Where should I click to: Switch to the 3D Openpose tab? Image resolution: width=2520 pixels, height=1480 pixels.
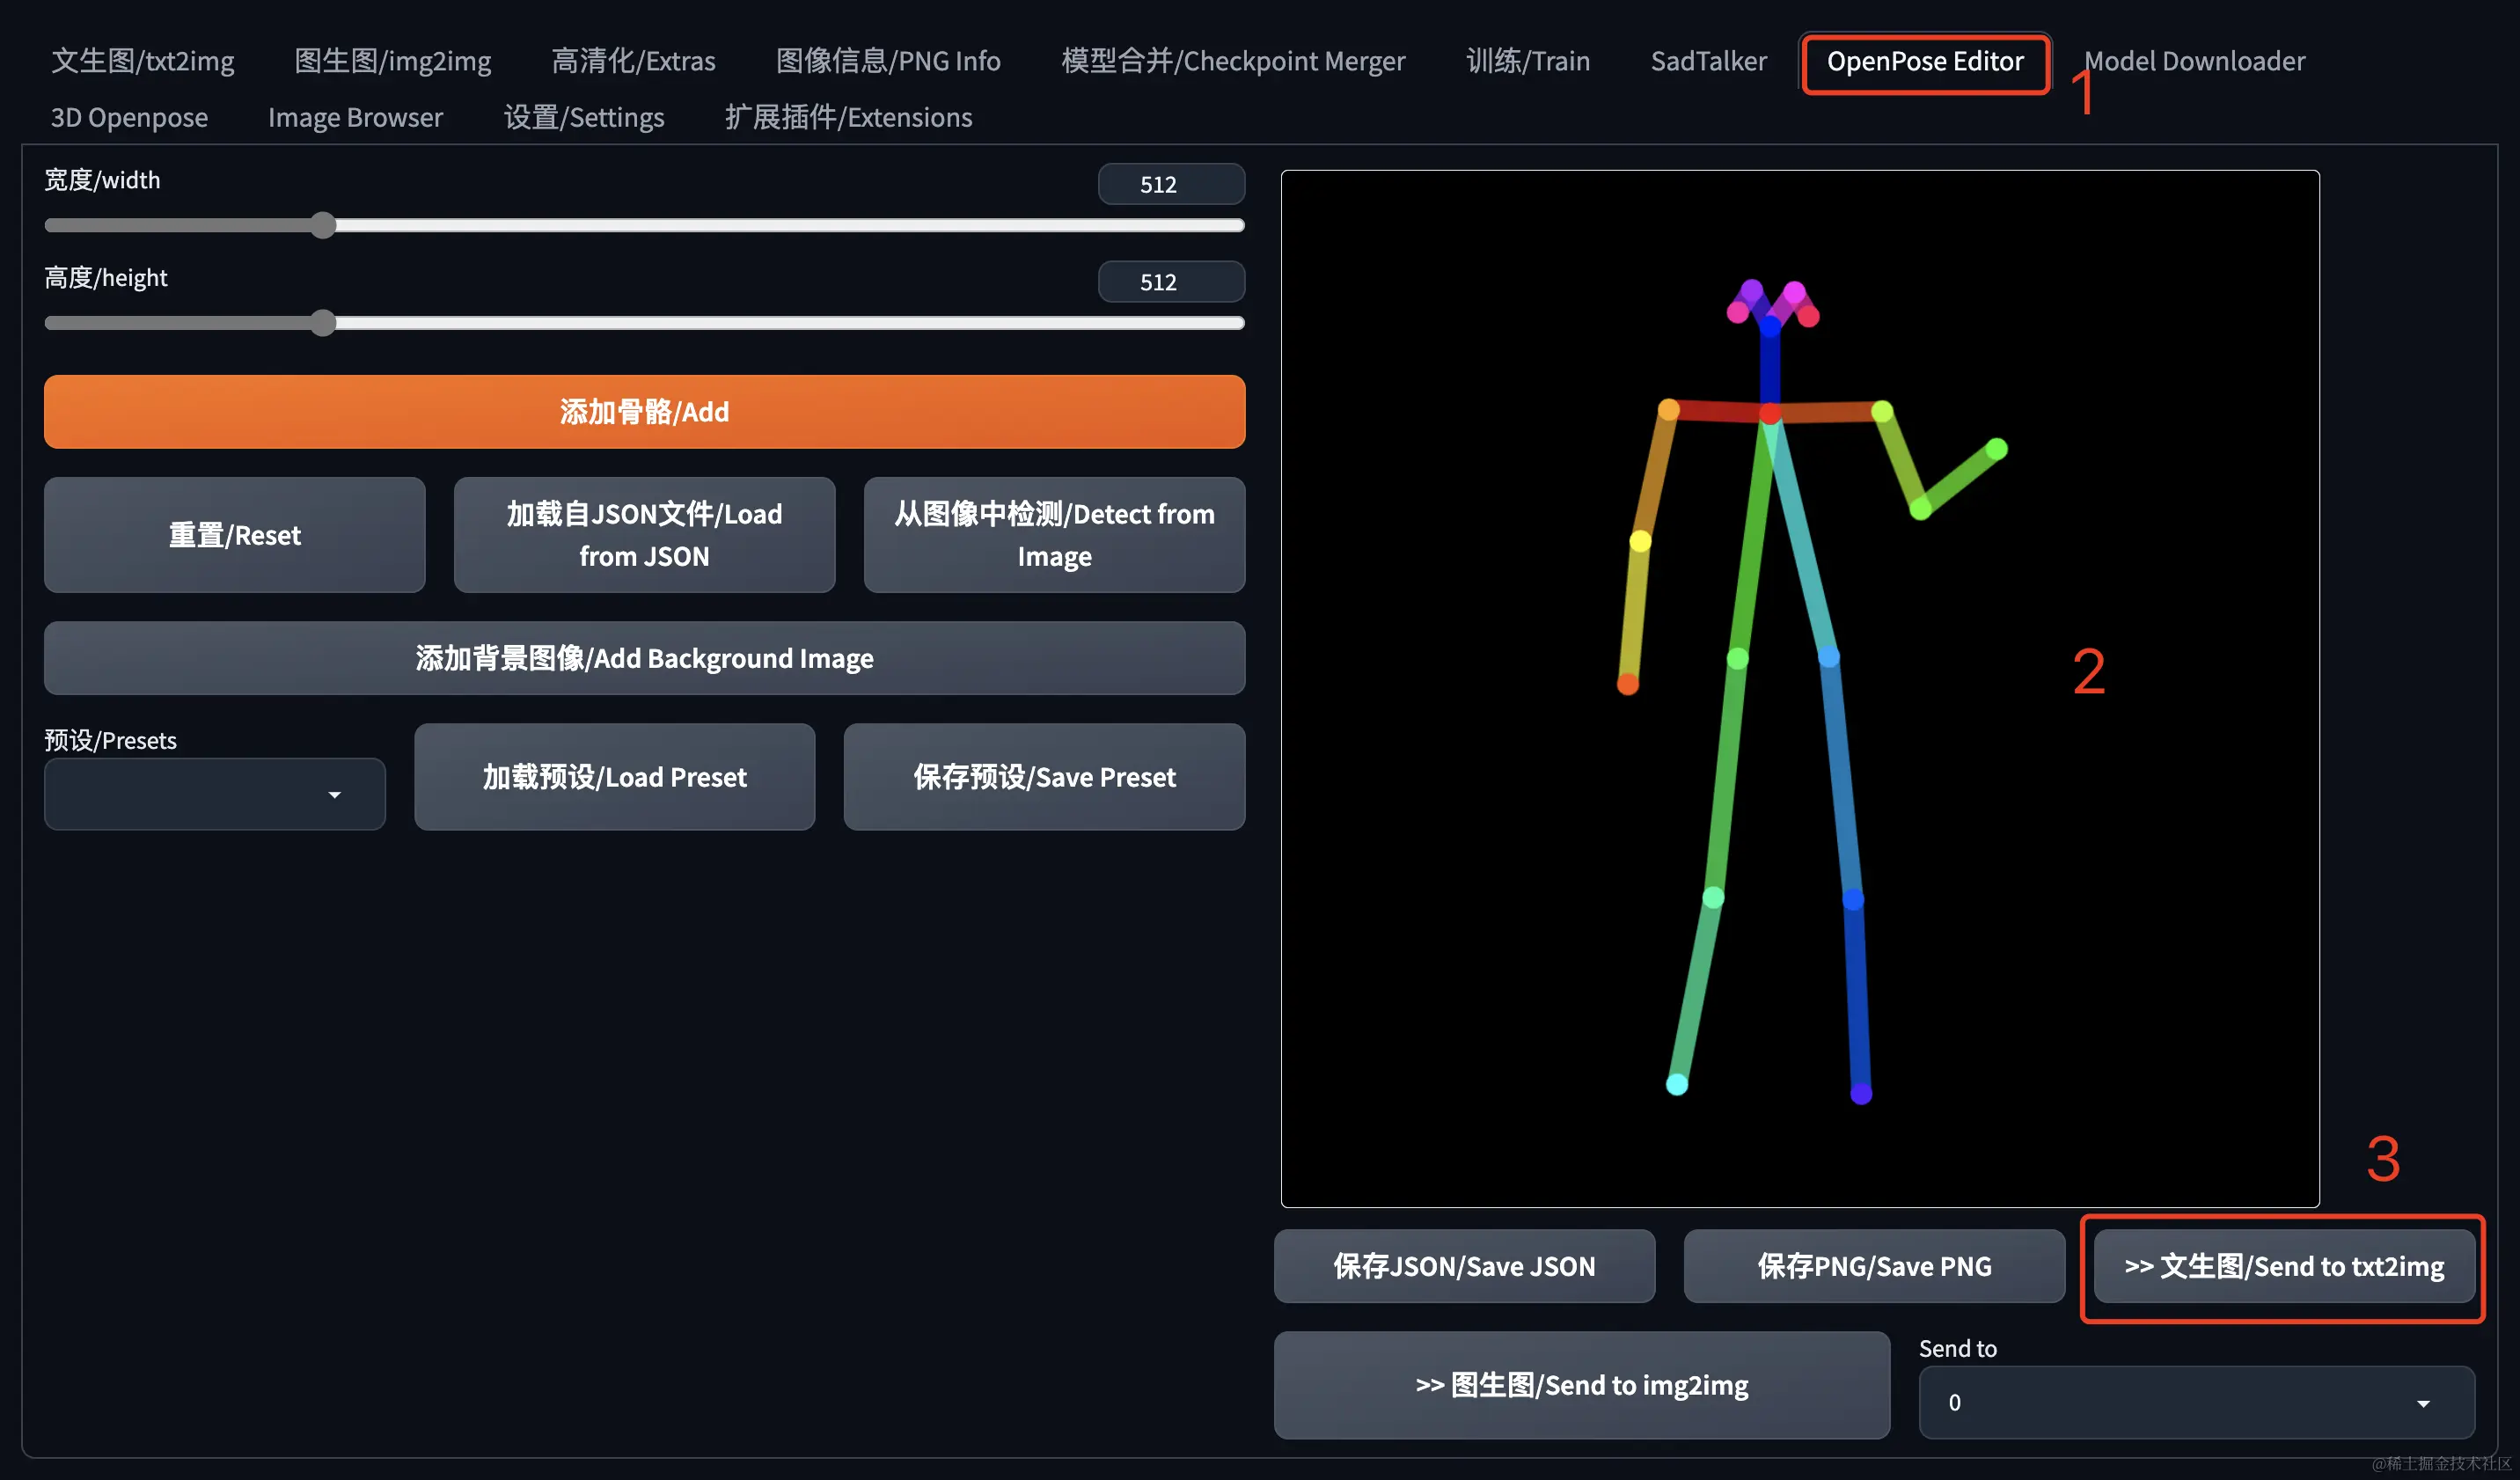coord(129,117)
